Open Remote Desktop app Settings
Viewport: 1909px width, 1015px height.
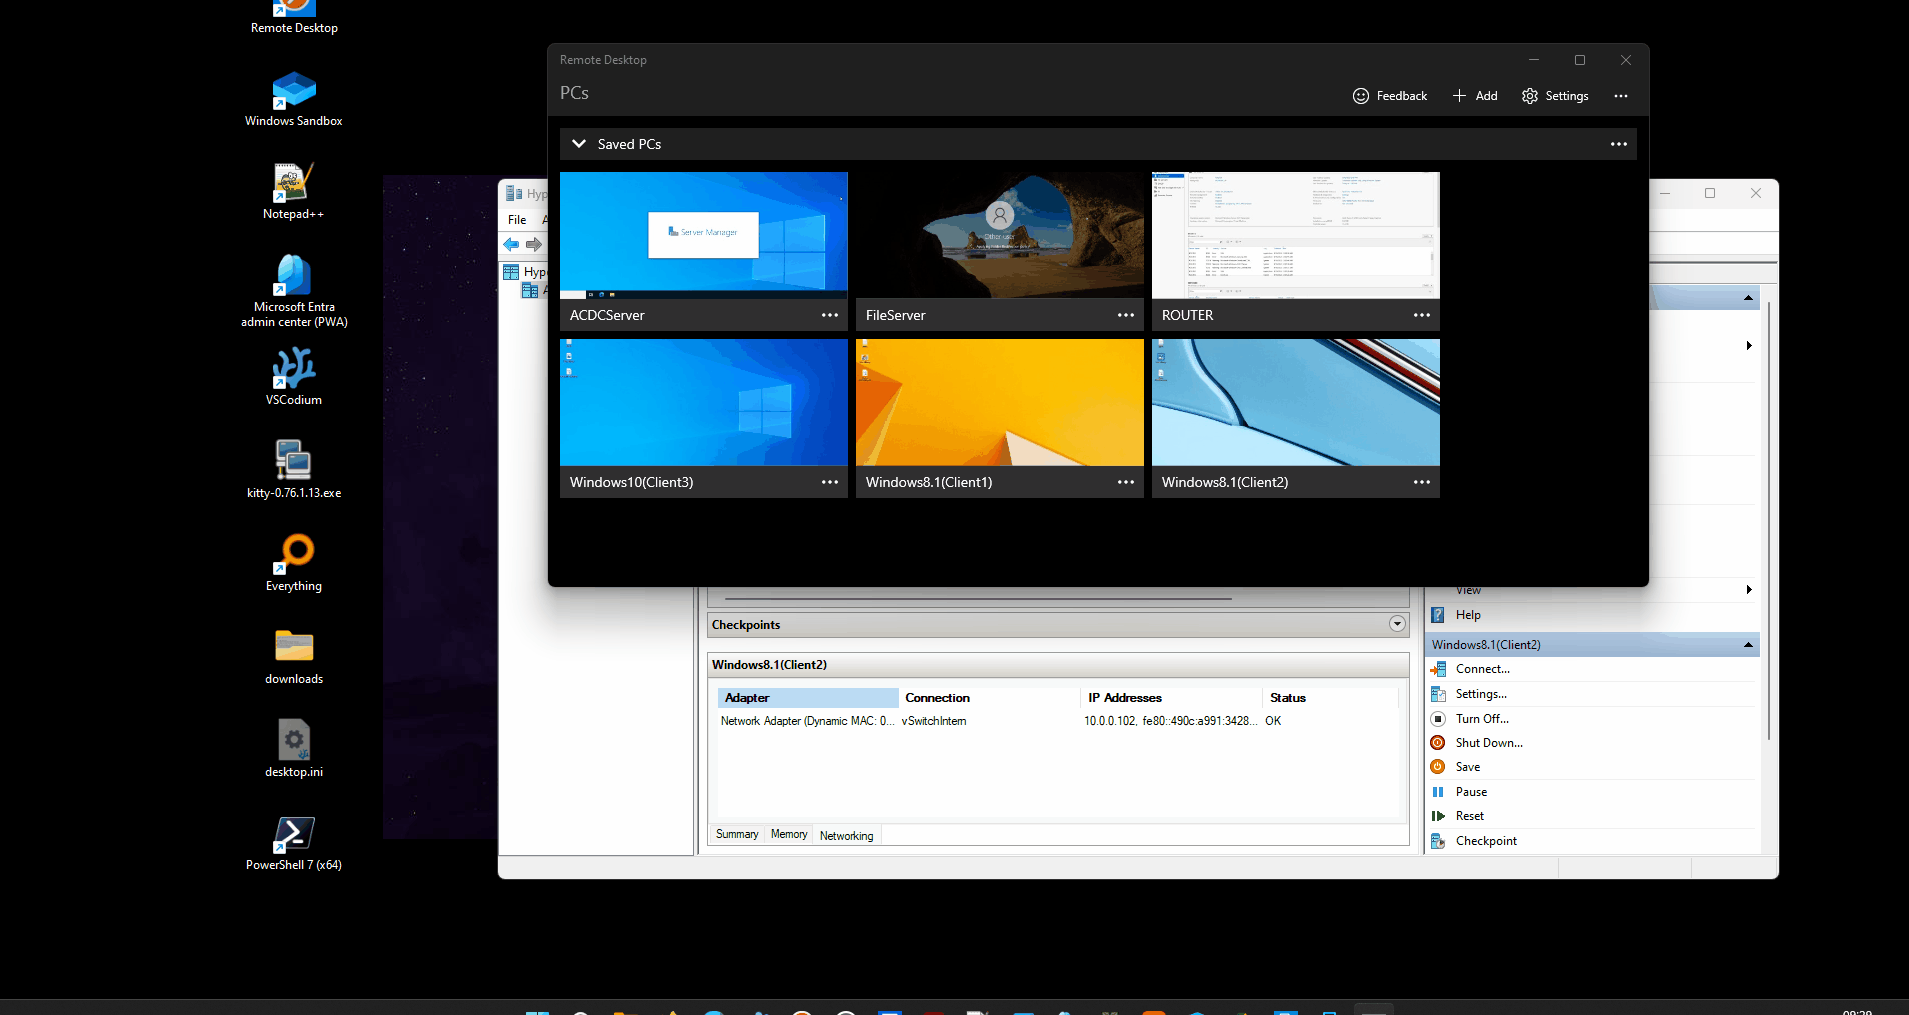point(1555,96)
